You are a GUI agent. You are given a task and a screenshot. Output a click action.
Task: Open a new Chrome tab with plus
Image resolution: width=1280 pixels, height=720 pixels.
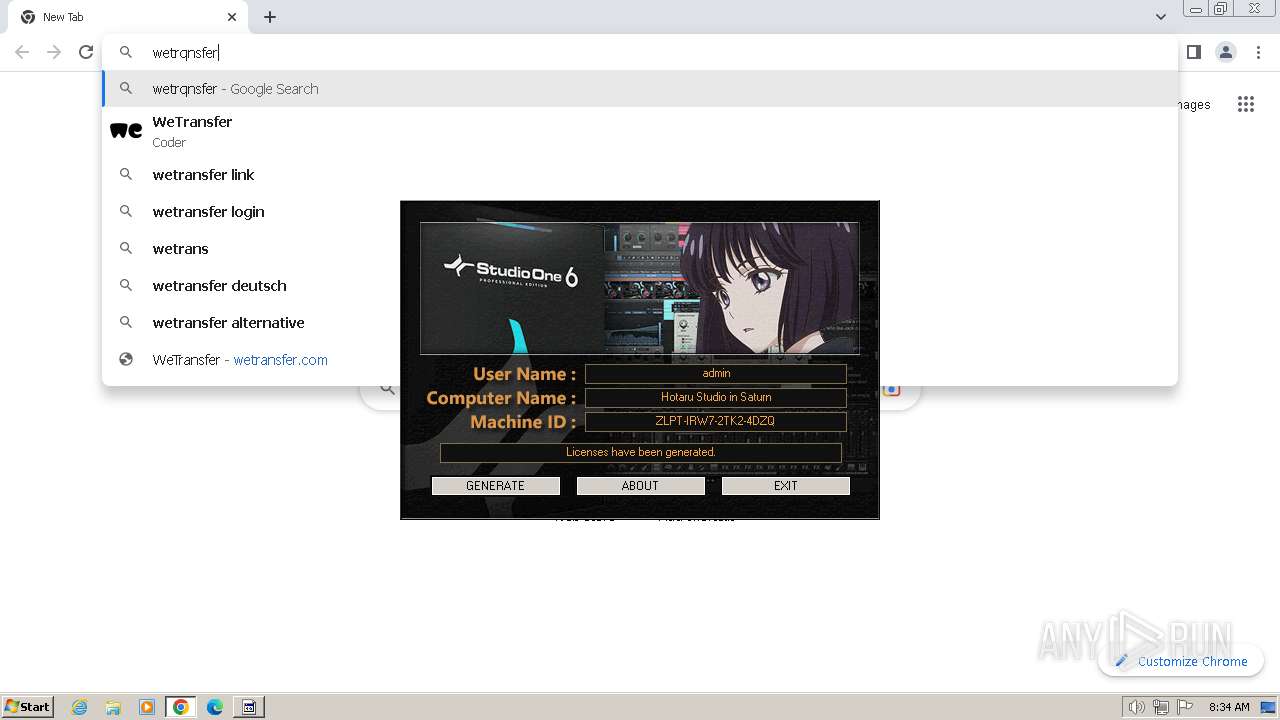point(270,17)
